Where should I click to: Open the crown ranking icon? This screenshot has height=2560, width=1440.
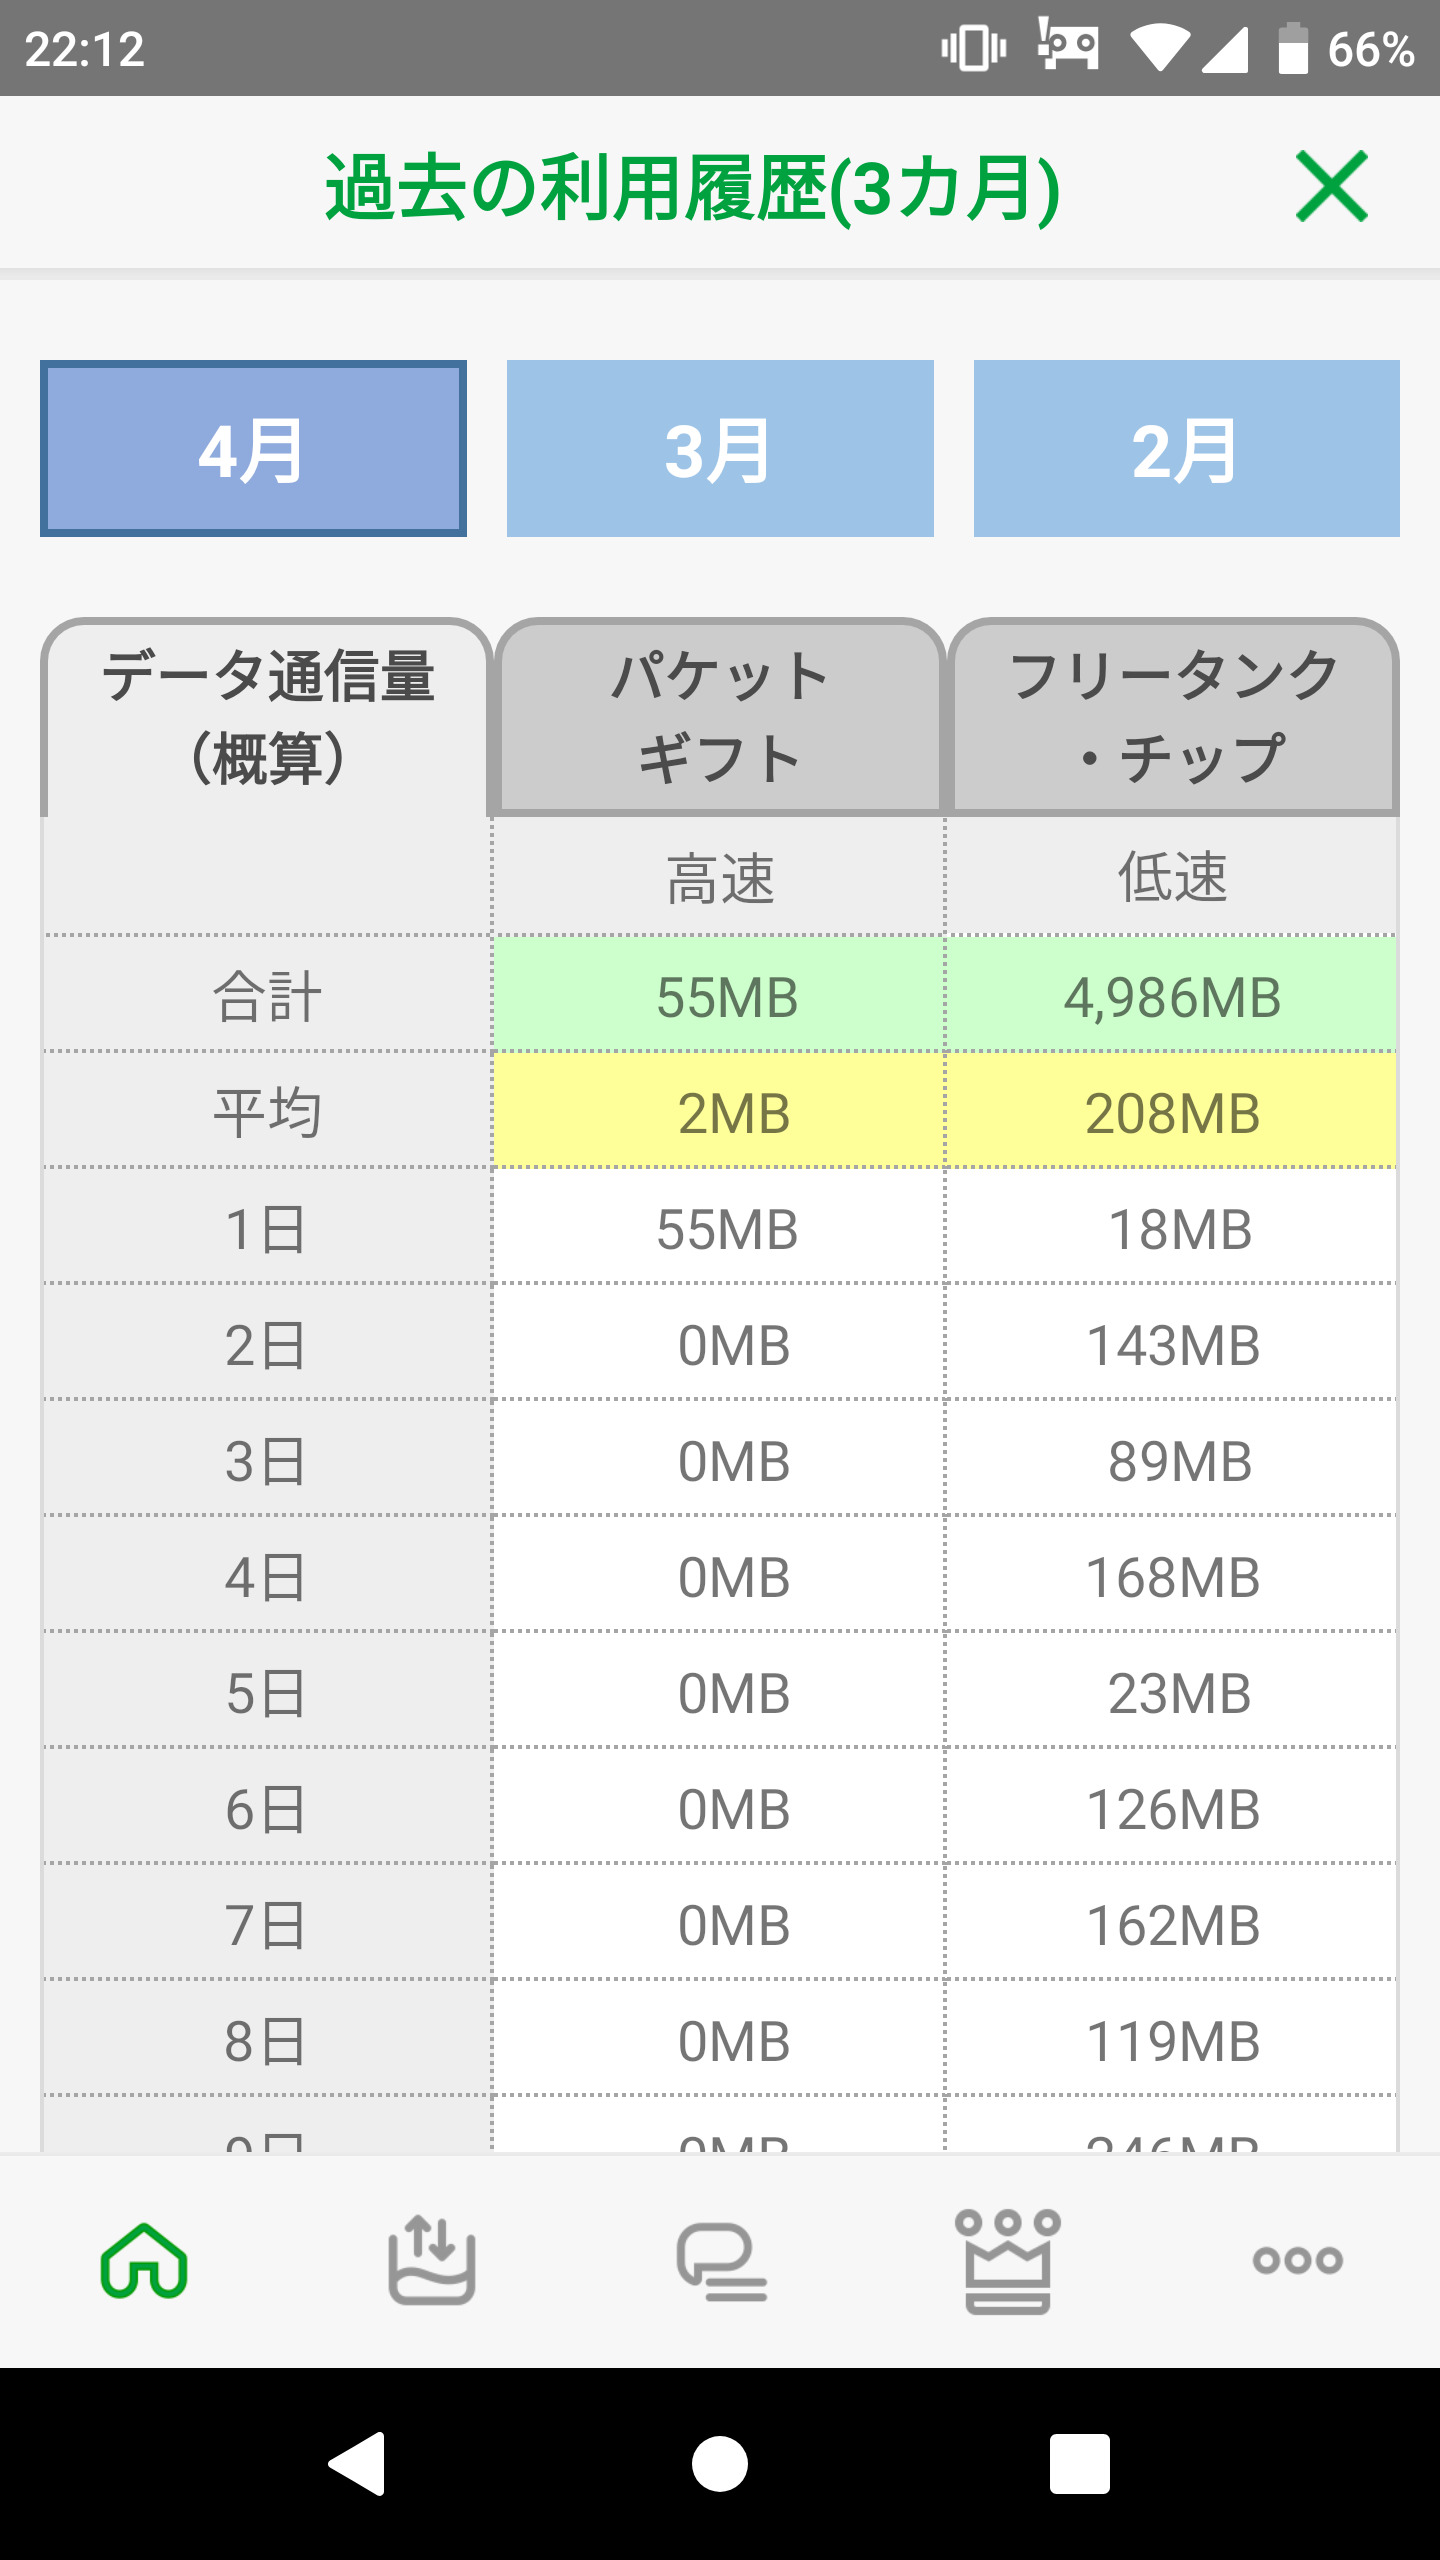[x=1008, y=2260]
